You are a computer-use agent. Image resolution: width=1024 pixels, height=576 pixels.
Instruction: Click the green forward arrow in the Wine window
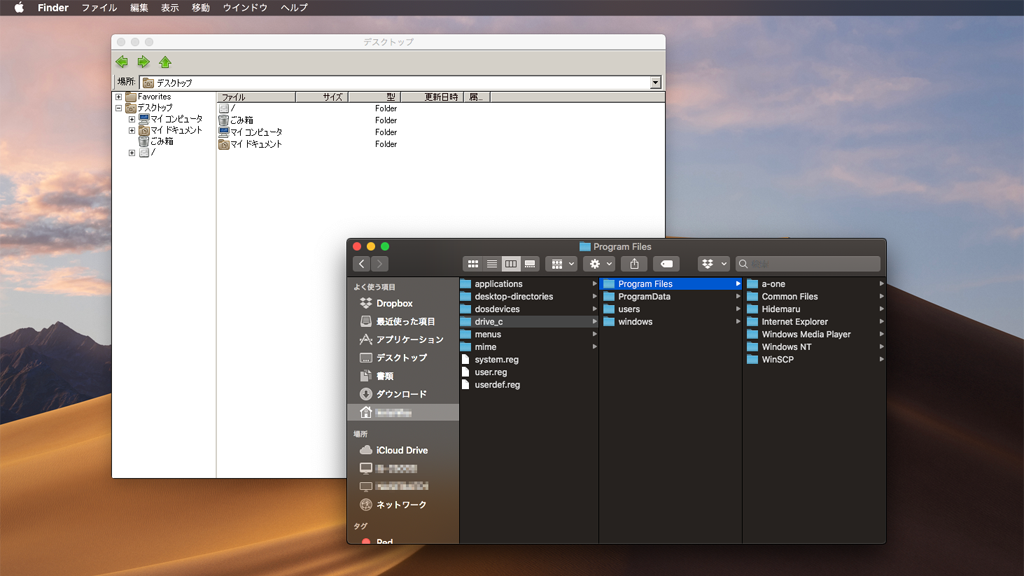[x=143, y=62]
